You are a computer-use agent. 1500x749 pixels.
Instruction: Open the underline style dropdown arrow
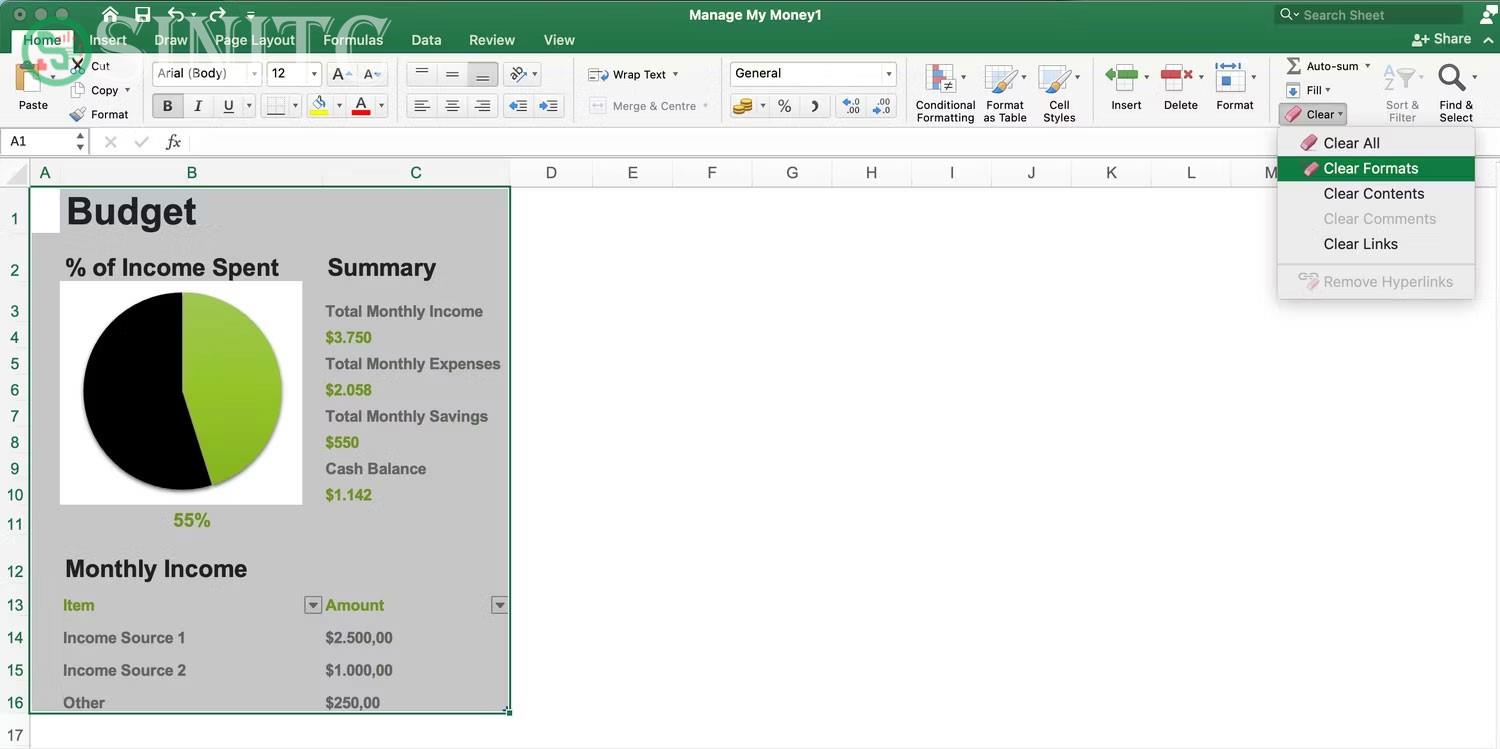tap(249, 106)
